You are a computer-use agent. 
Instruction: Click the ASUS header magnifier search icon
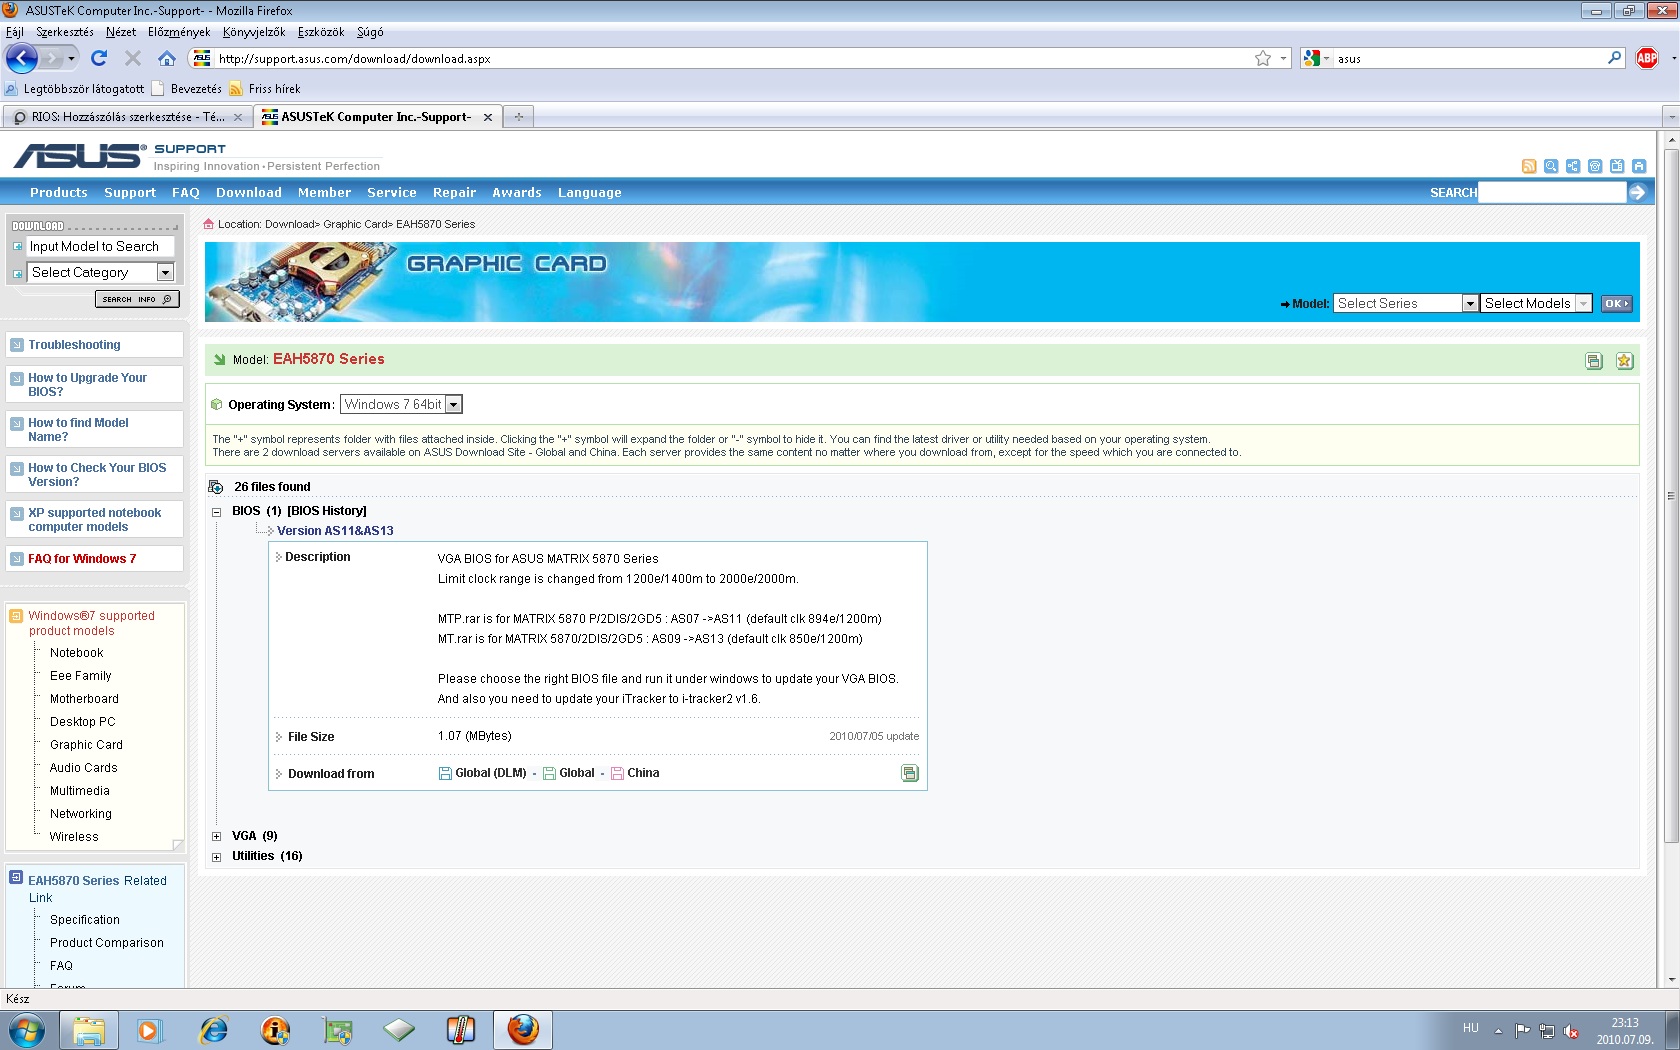click(1551, 166)
